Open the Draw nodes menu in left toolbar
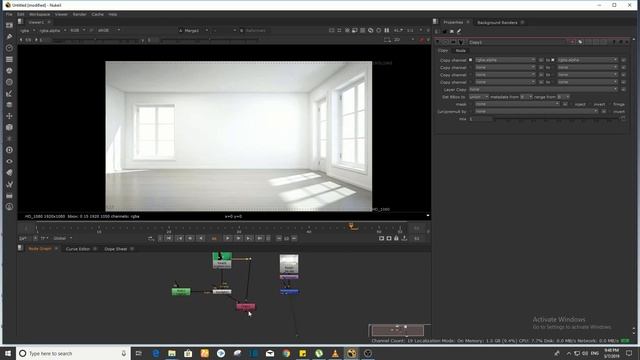Viewport: 640px width, 360px height. (x=9, y=37)
